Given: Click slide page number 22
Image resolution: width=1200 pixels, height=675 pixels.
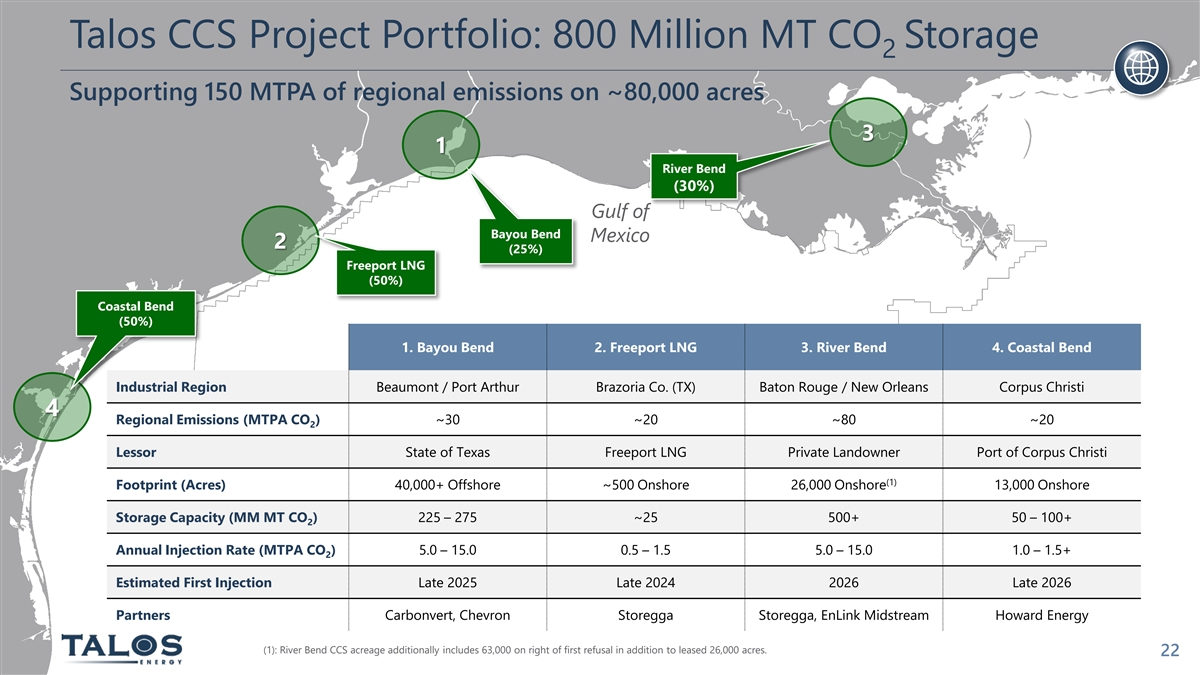Looking at the screenshot, I should pos(1170,651).
